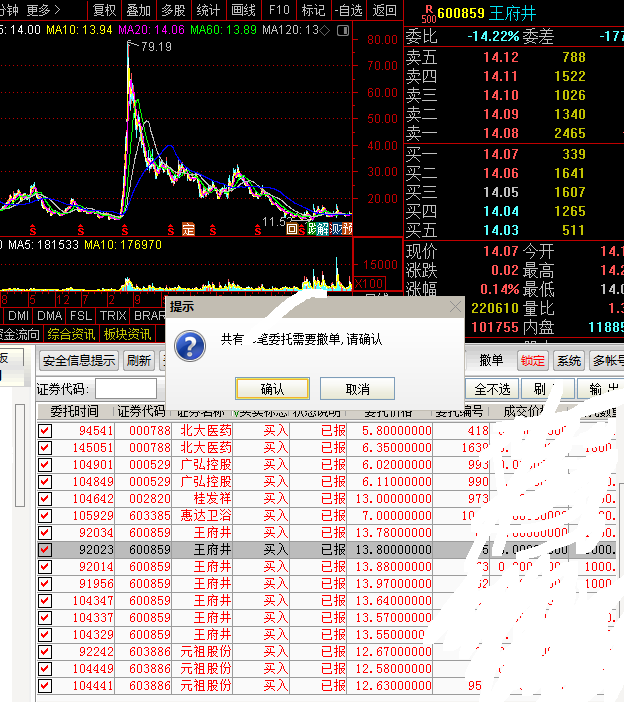Sort by the 委托时间 column header

74,411
